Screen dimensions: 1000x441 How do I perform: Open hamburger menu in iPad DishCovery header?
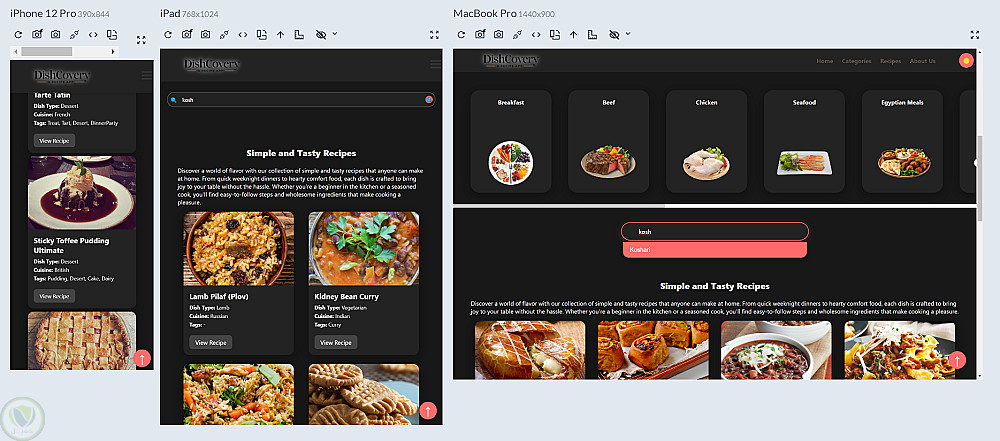point(436,64)
